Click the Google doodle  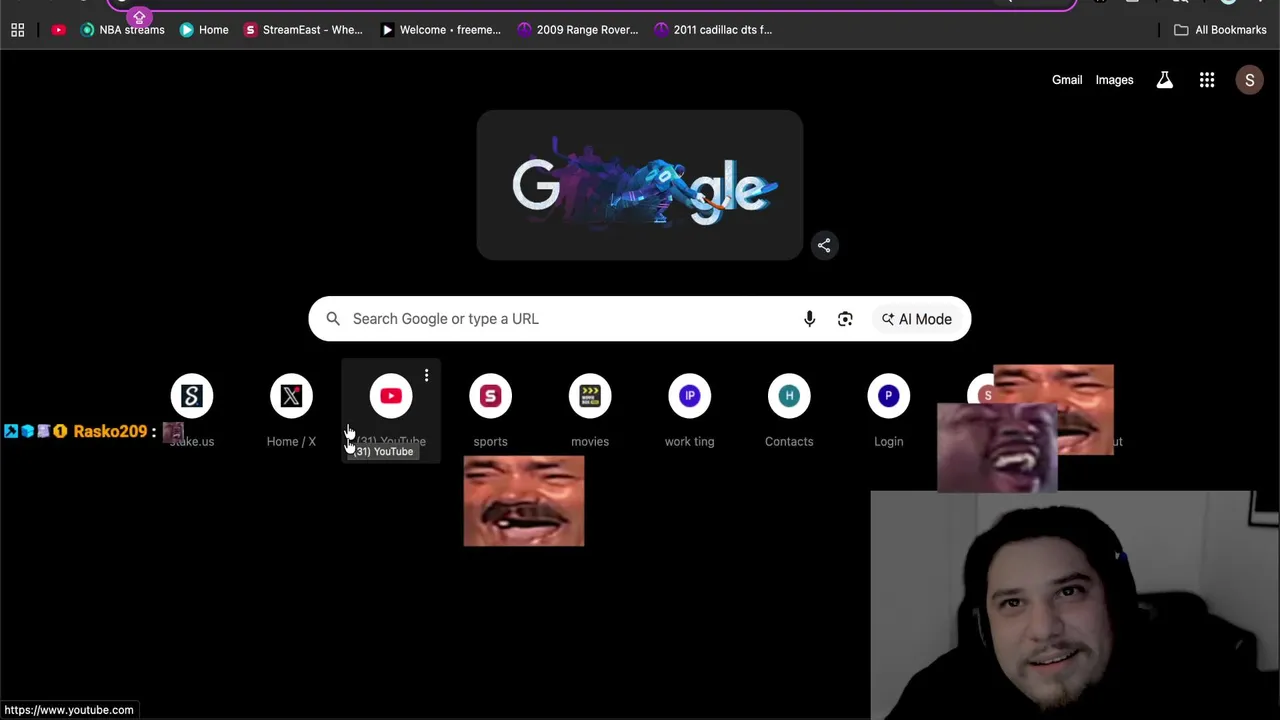[640, 186]
